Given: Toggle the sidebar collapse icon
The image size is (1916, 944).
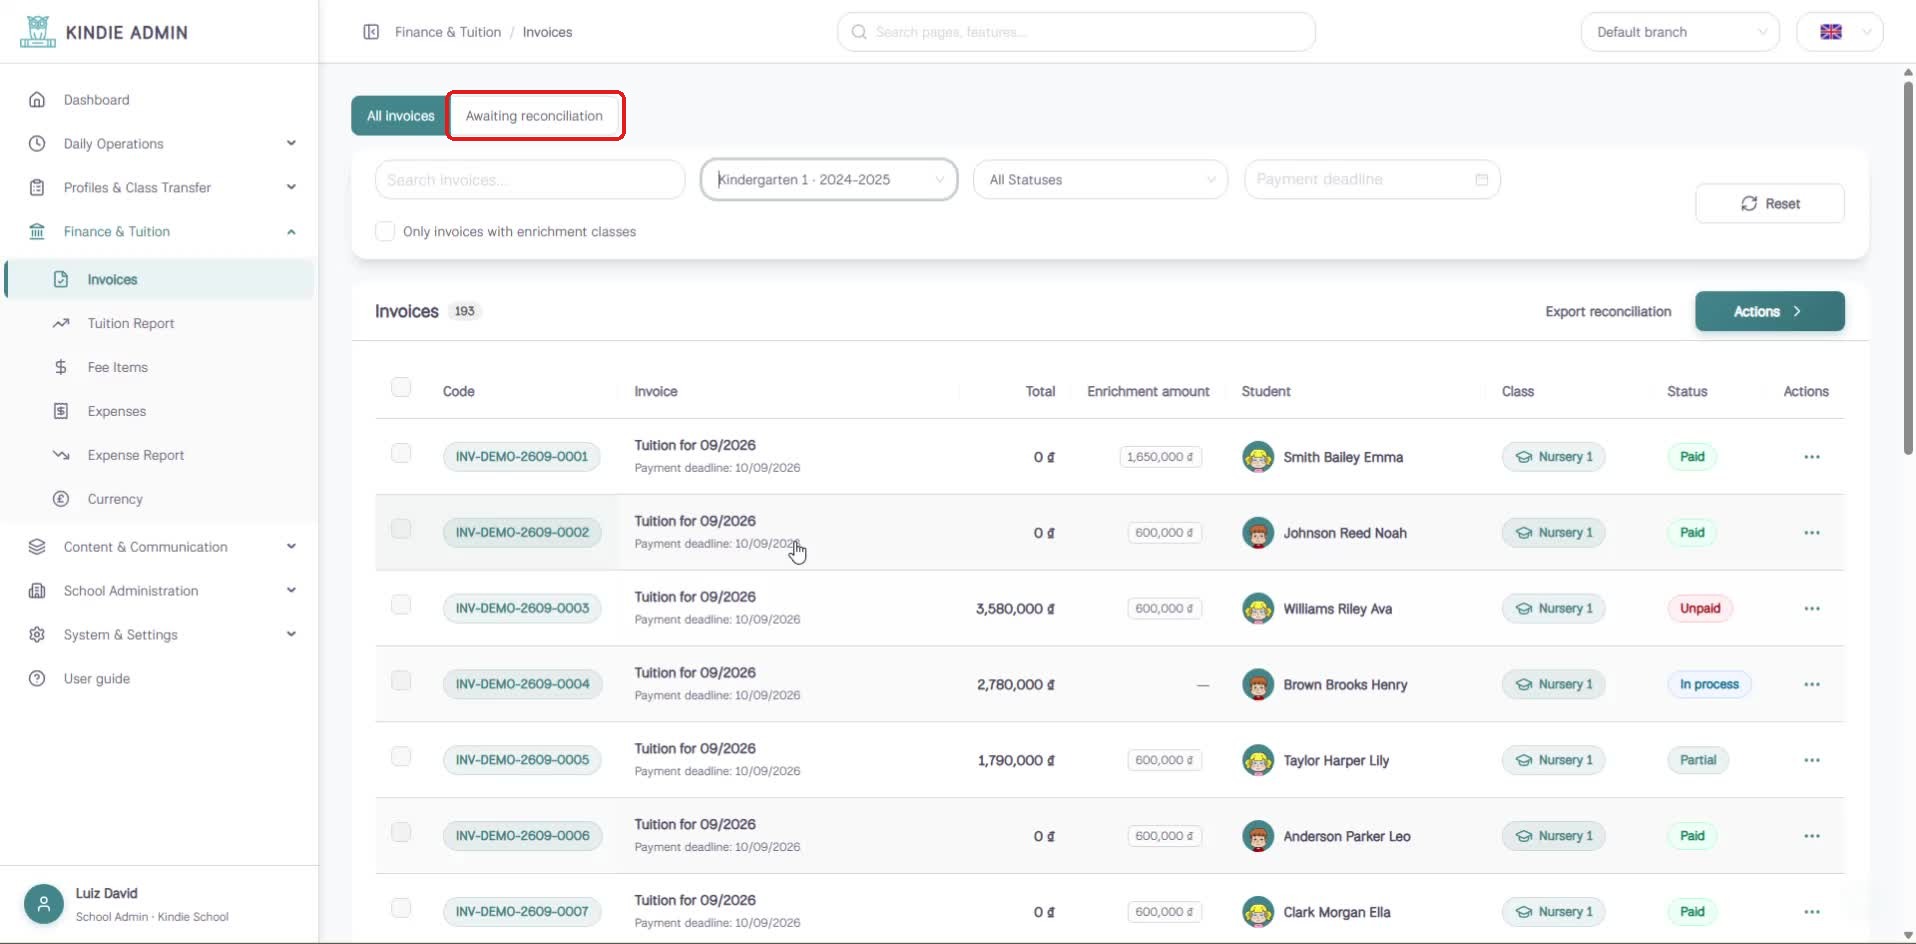Looking at the screenshot, I should tap(371, 32).
